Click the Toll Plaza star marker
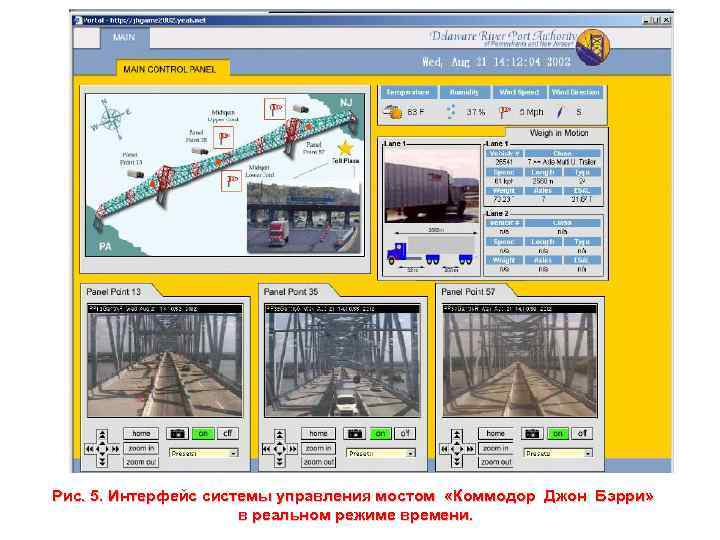This screenshot has height=540, width=720. [x=345, y=148]
